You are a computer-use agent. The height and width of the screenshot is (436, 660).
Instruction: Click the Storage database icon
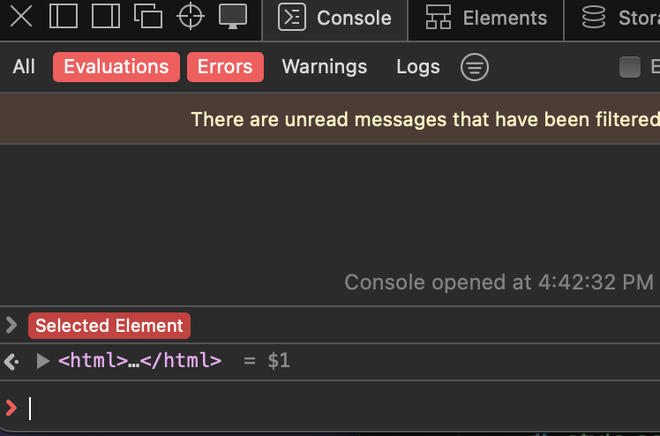594,17
